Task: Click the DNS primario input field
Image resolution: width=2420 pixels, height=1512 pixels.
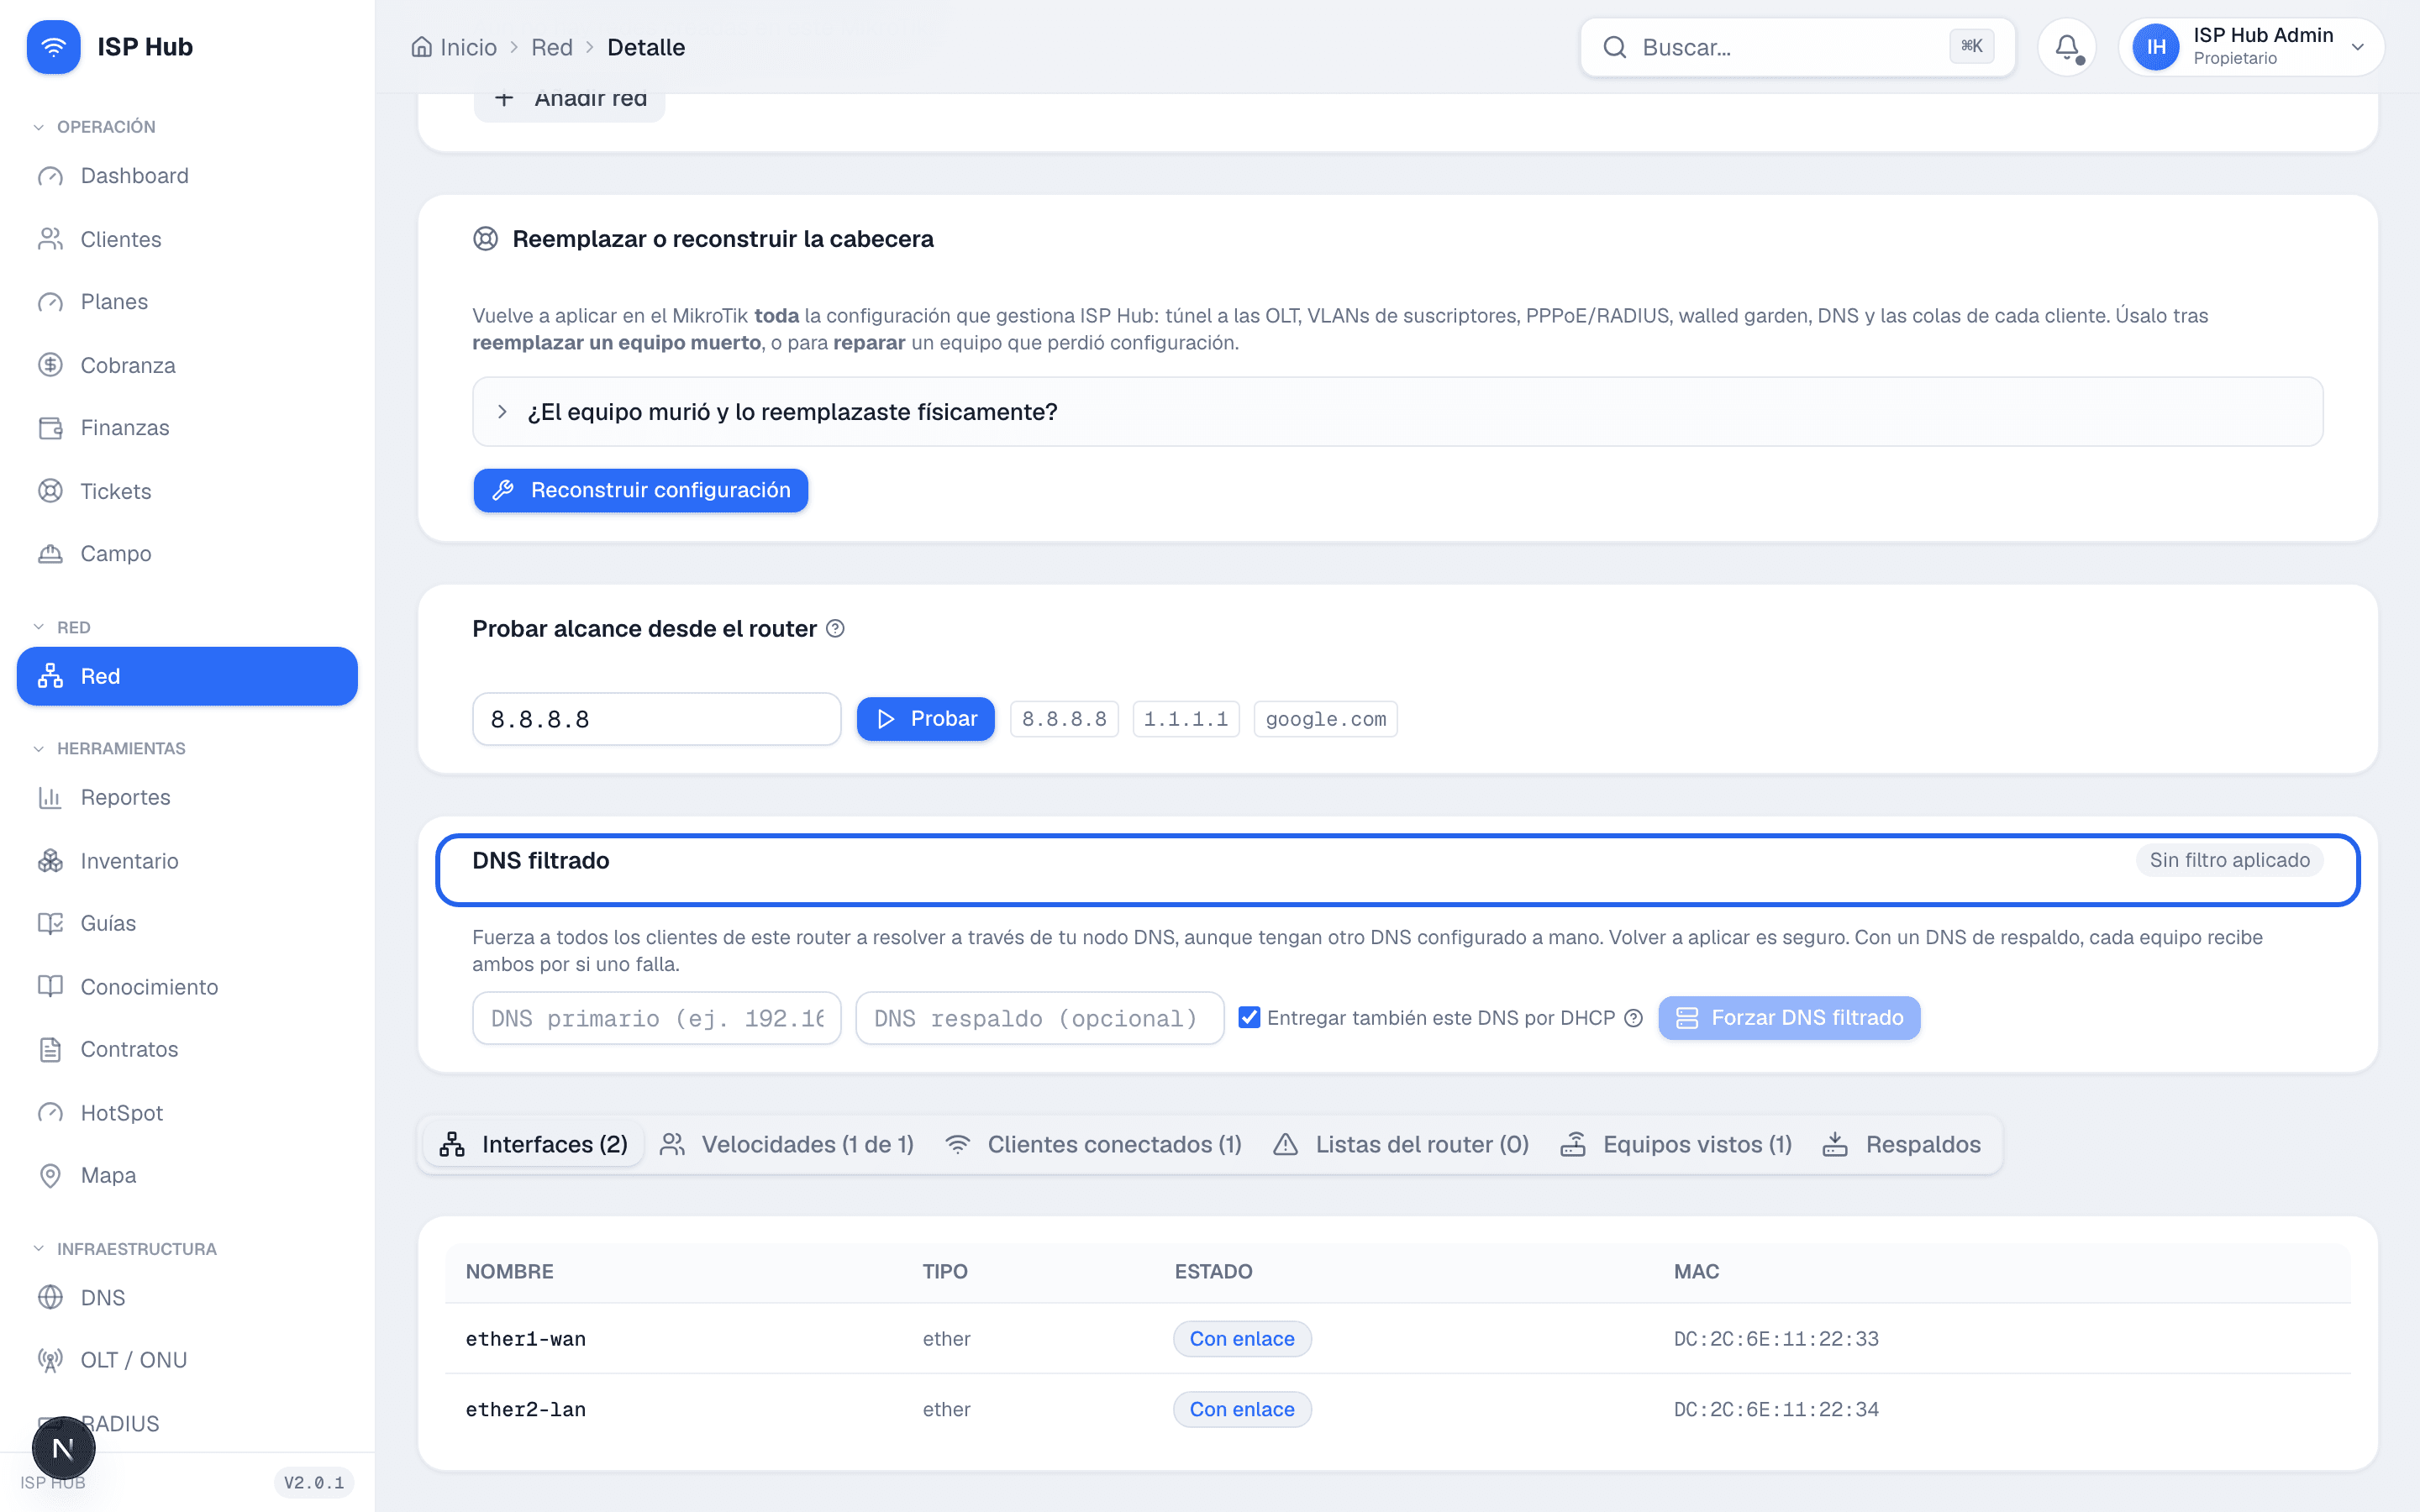Action: [656, 1018]
